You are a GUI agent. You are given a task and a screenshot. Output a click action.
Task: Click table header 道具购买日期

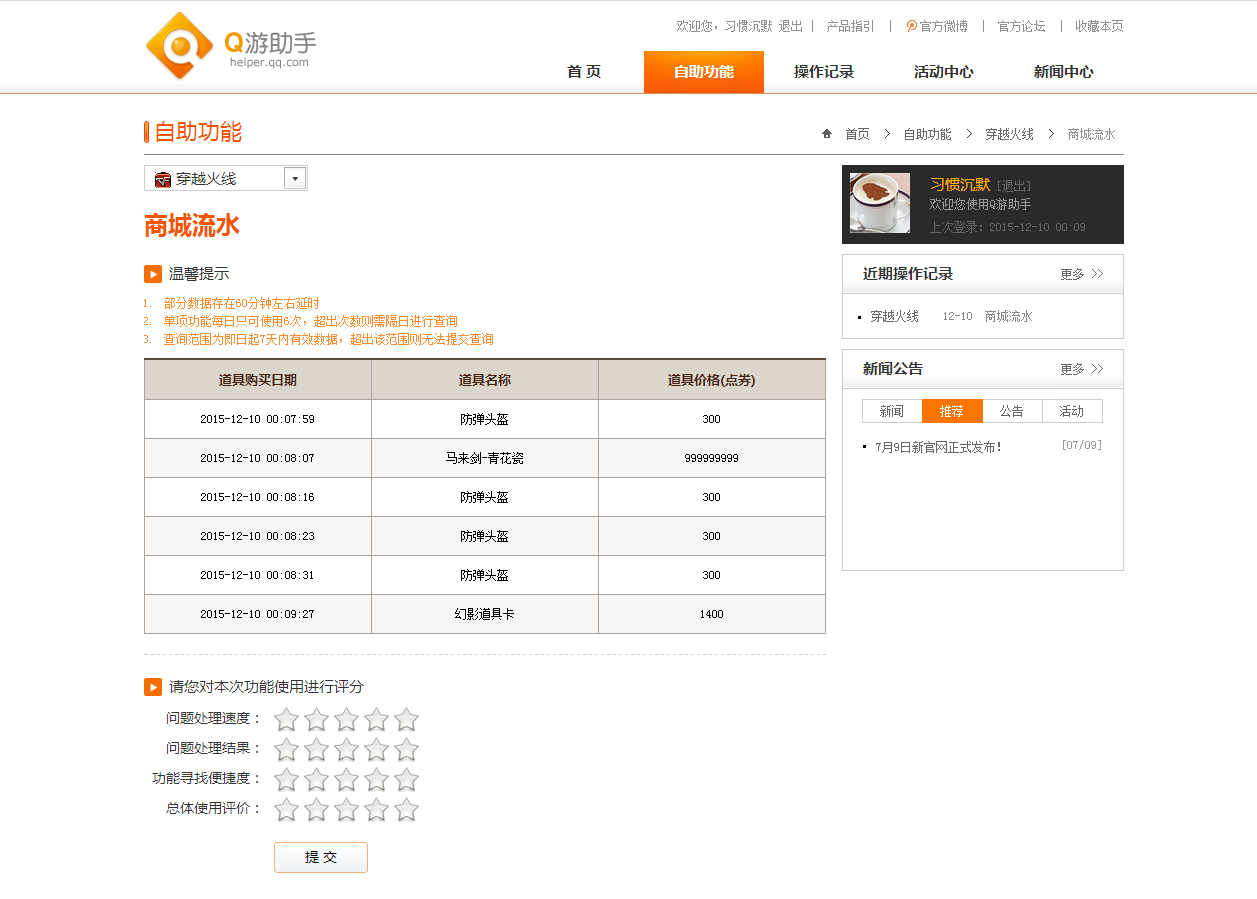point(258,380)
